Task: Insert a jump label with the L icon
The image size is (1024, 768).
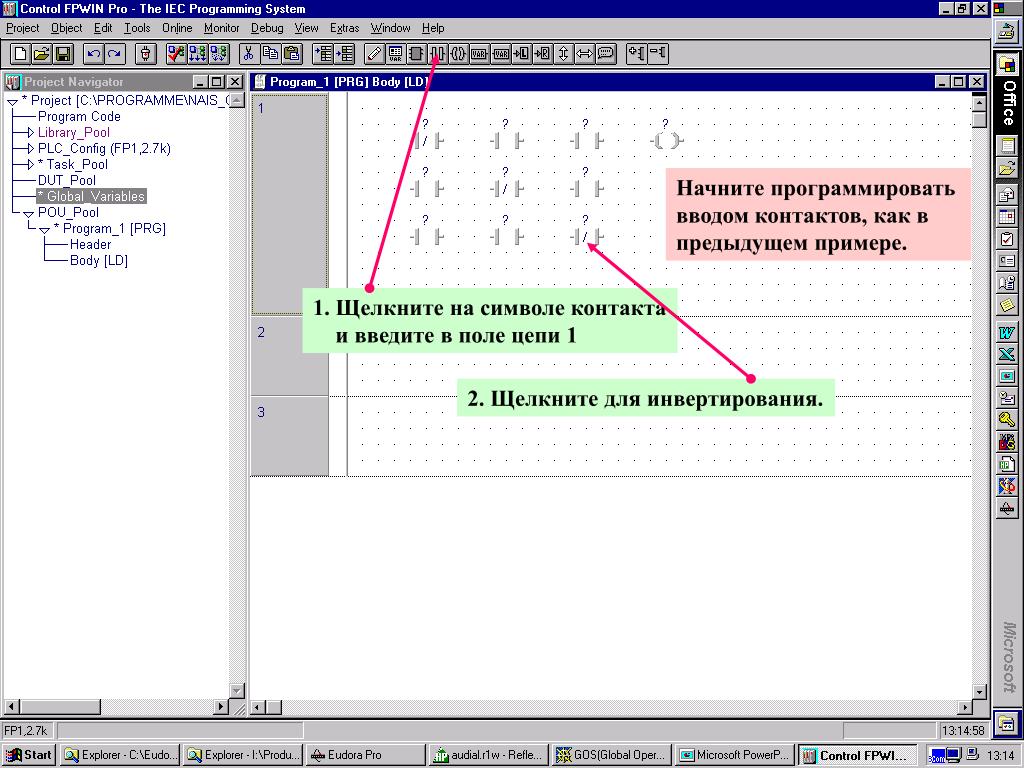Action: pos(521,54)
